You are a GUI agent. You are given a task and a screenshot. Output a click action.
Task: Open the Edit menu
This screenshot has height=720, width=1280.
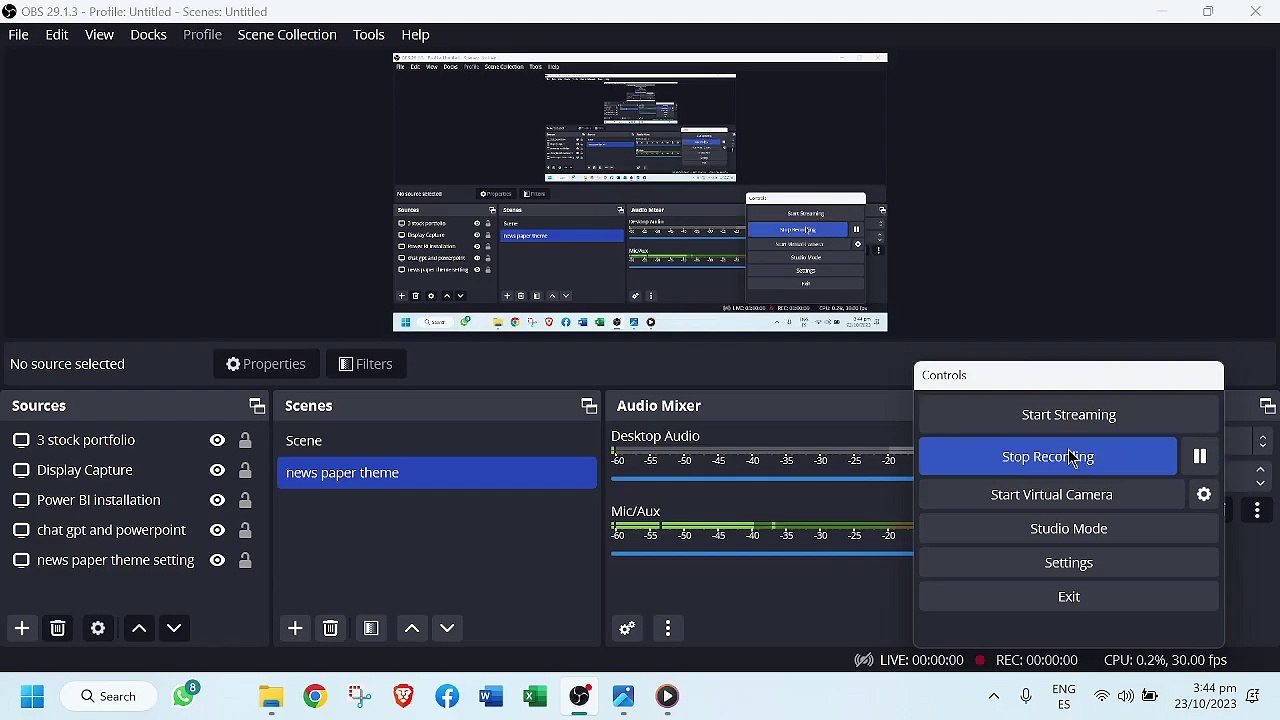[x=57, y=34]
